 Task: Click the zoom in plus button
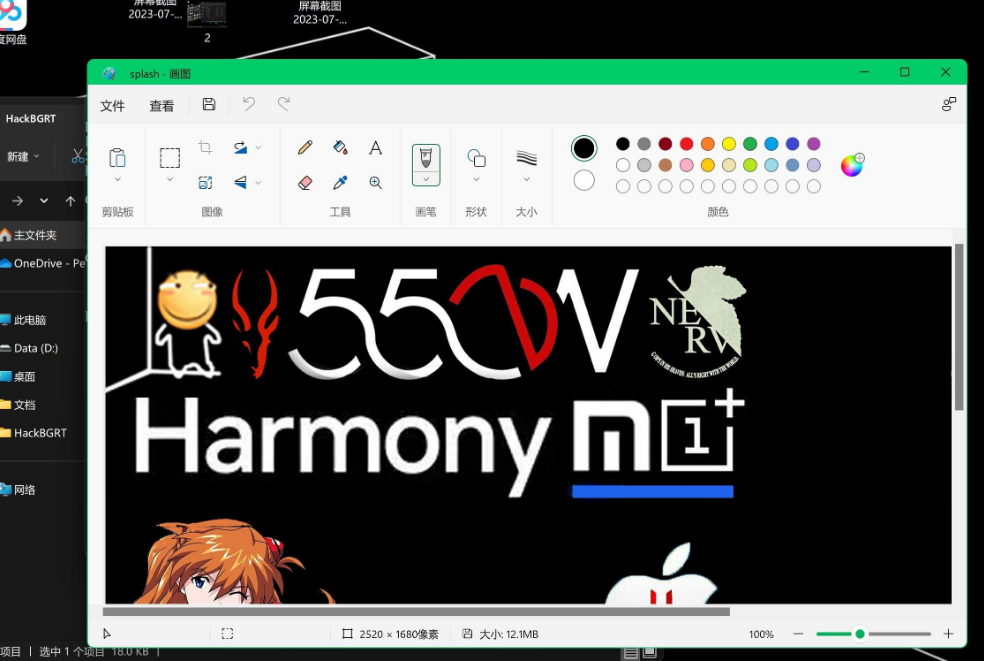(x=948, y=634)
